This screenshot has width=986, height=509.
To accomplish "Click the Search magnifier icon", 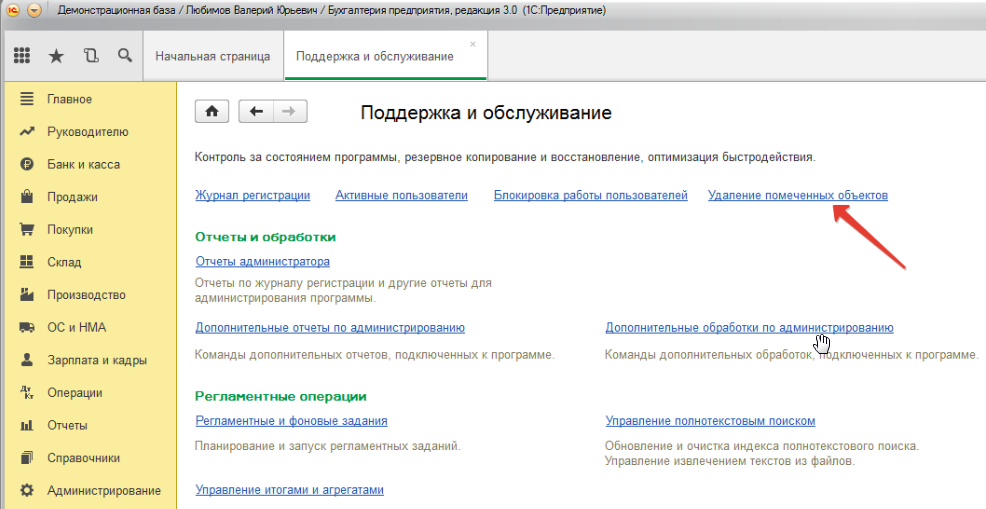I will click(x=125, y=56).
